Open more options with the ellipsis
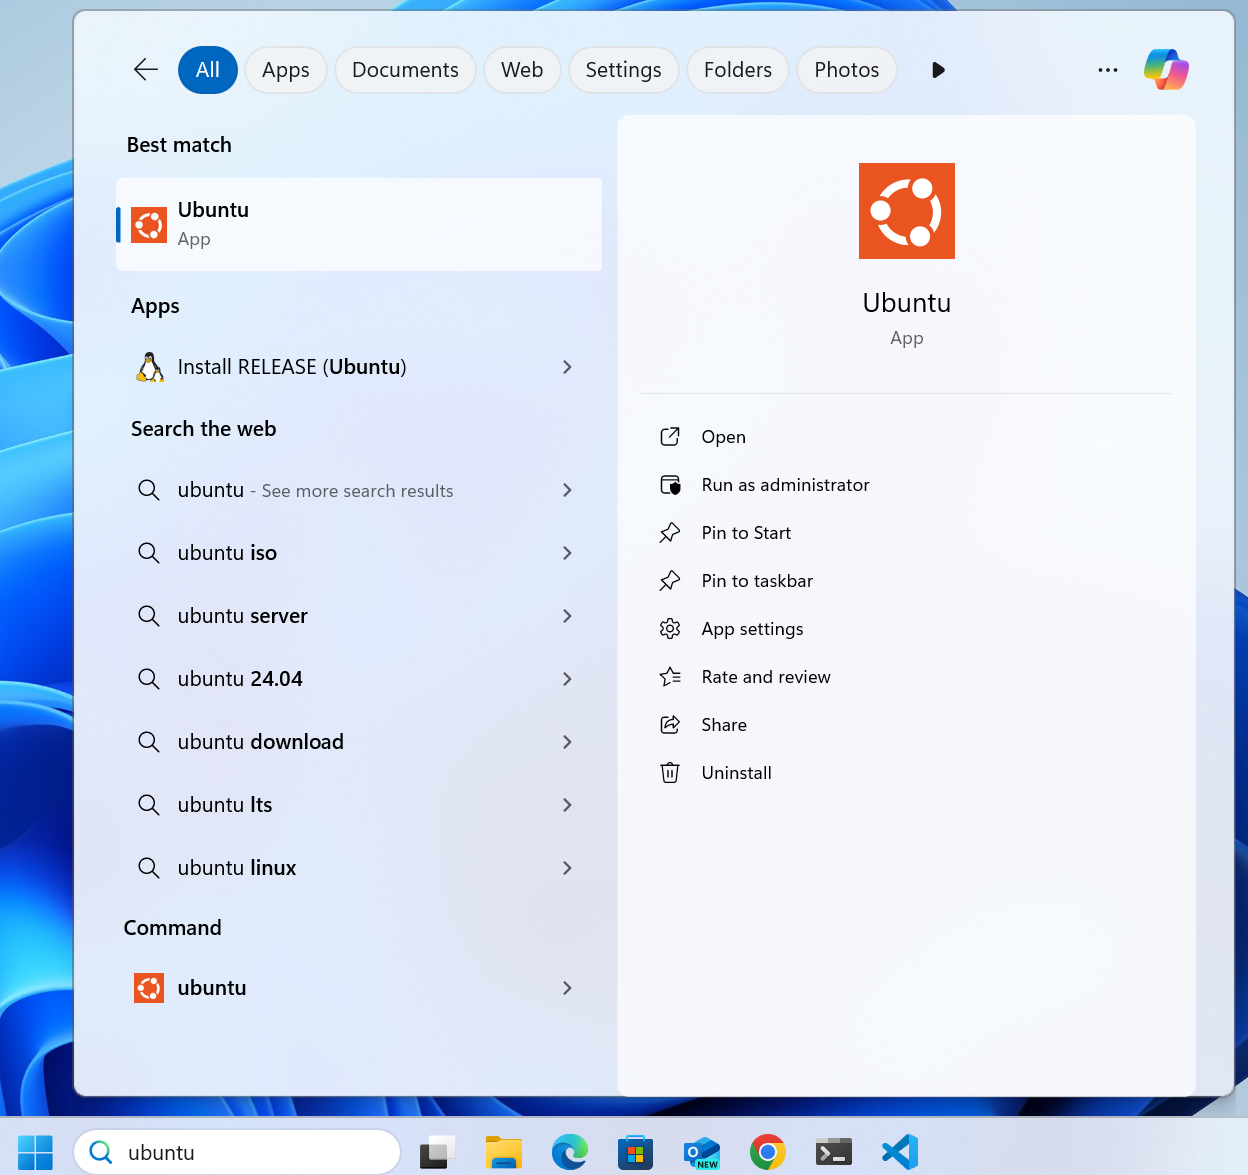The image size is (1248, 1175). pos(1107,69)
